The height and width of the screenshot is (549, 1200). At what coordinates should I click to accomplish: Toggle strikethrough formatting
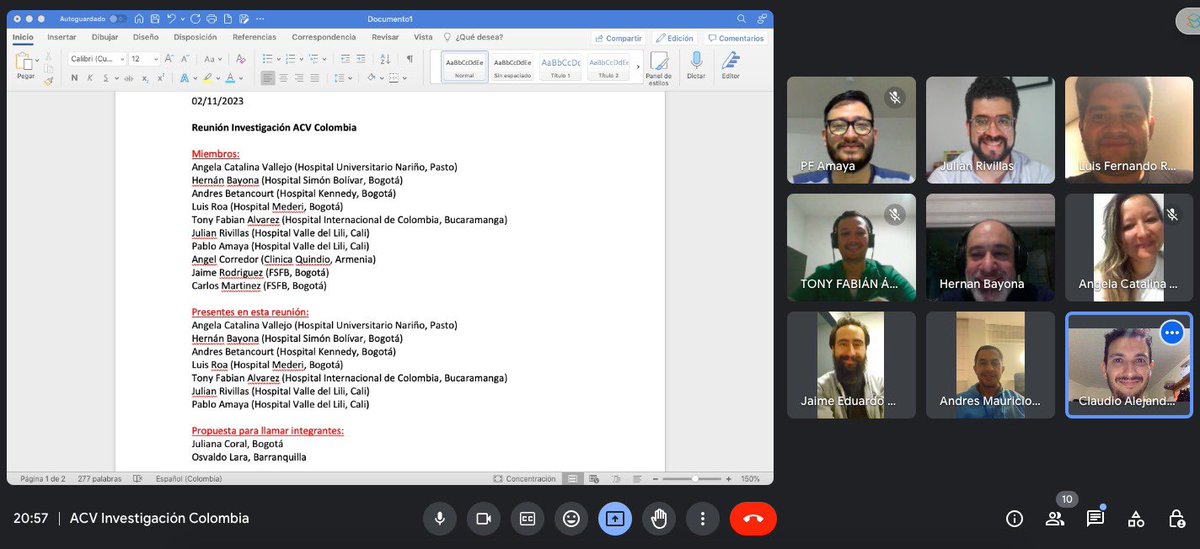127,78
